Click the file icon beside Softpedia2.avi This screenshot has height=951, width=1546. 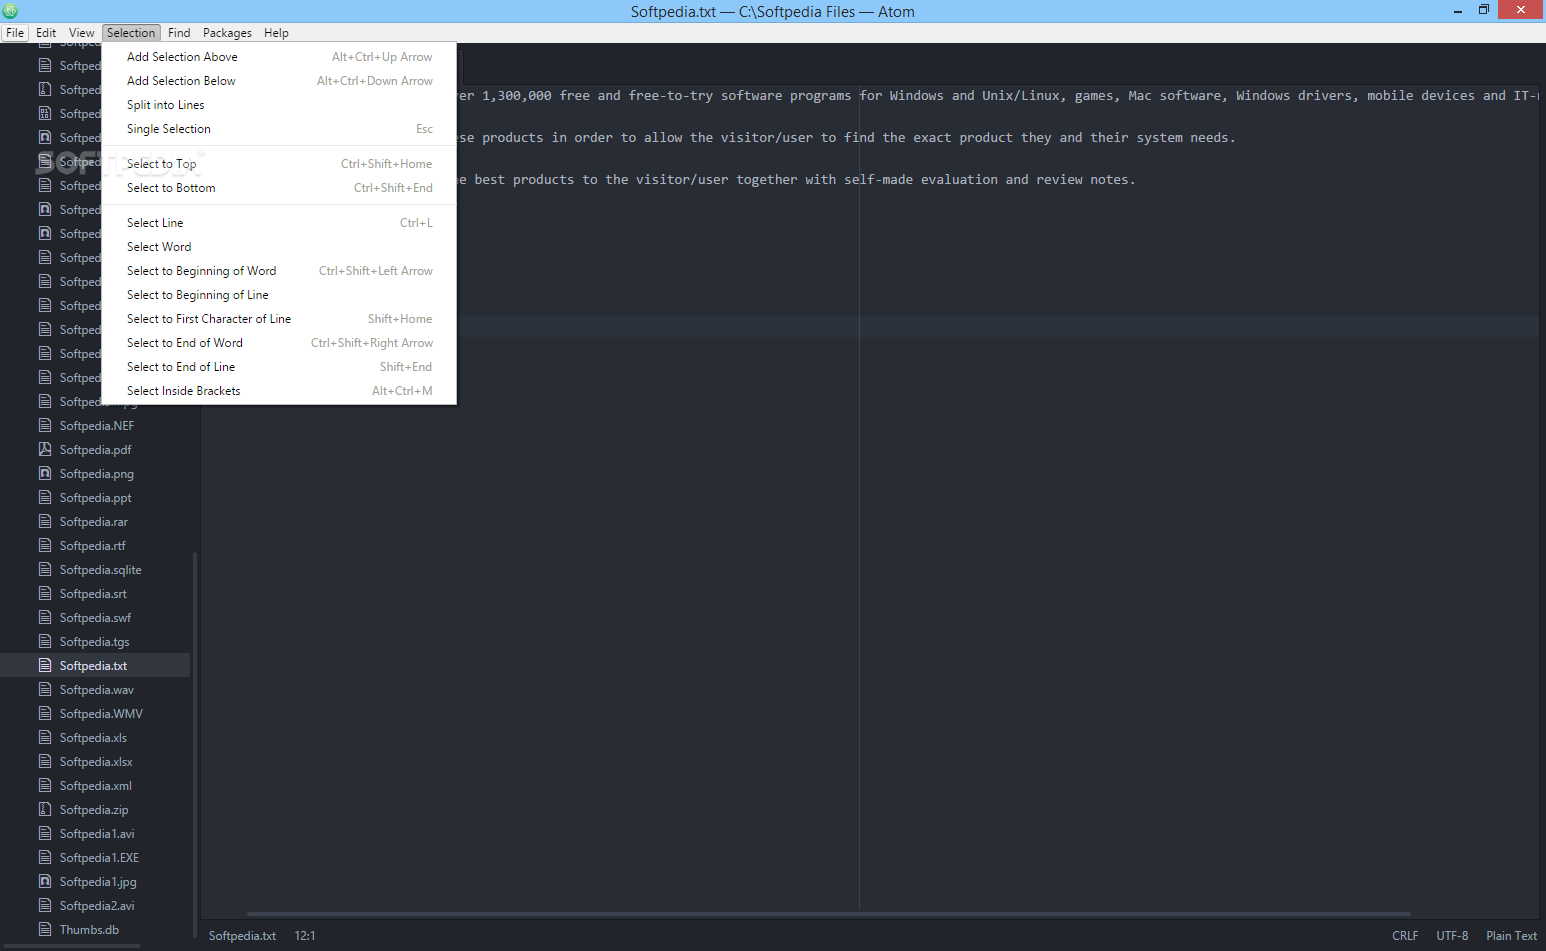pos(45,905)
